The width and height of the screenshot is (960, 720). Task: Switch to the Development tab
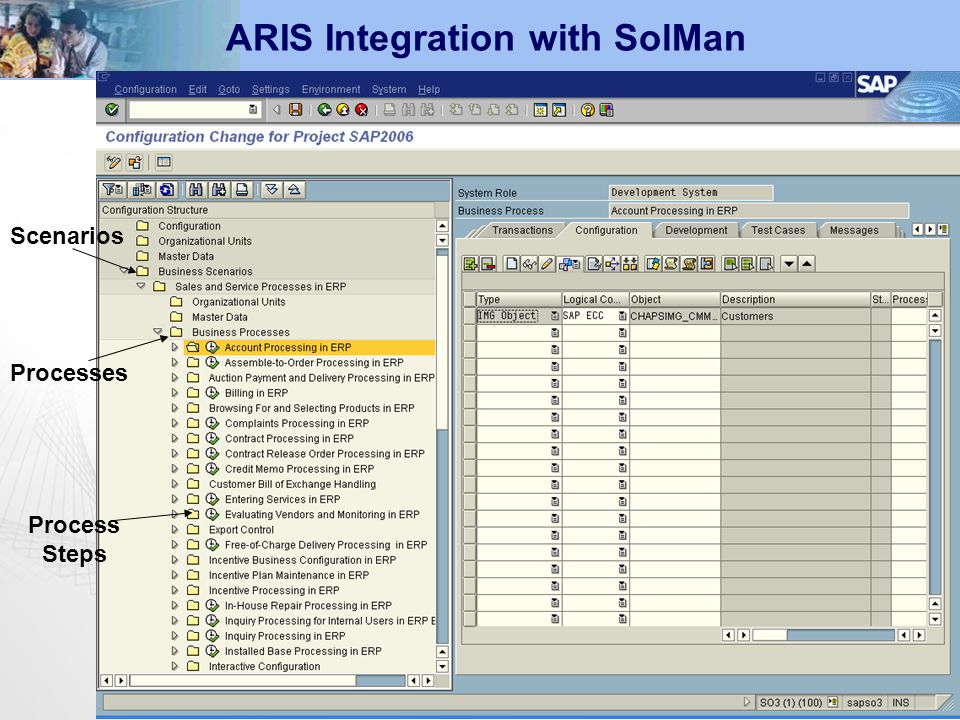[x=696, y=230]
